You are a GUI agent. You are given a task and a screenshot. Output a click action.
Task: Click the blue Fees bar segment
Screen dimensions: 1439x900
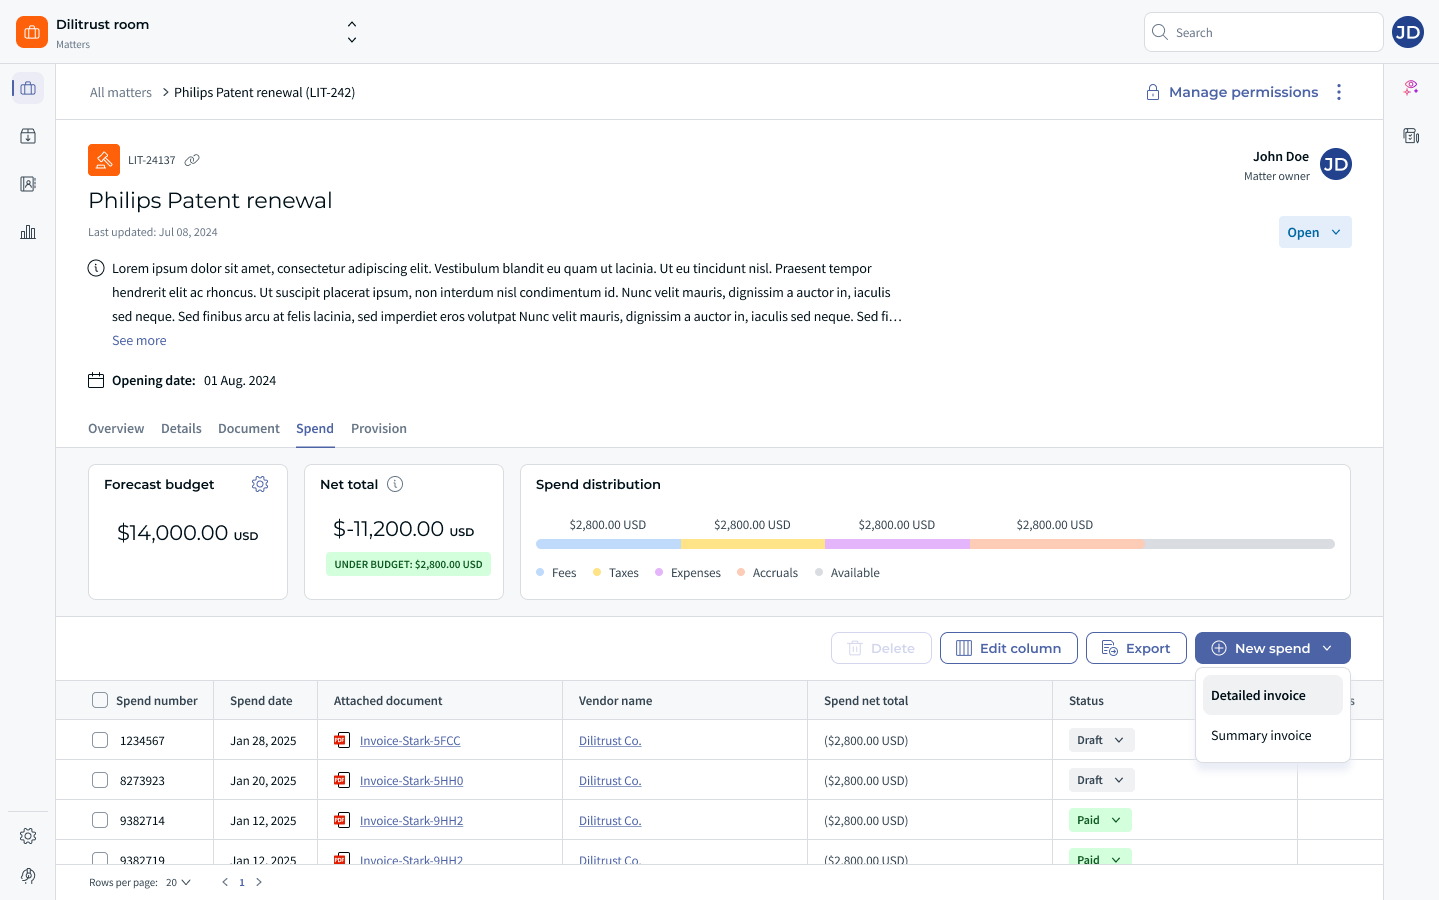coord(608,544)
